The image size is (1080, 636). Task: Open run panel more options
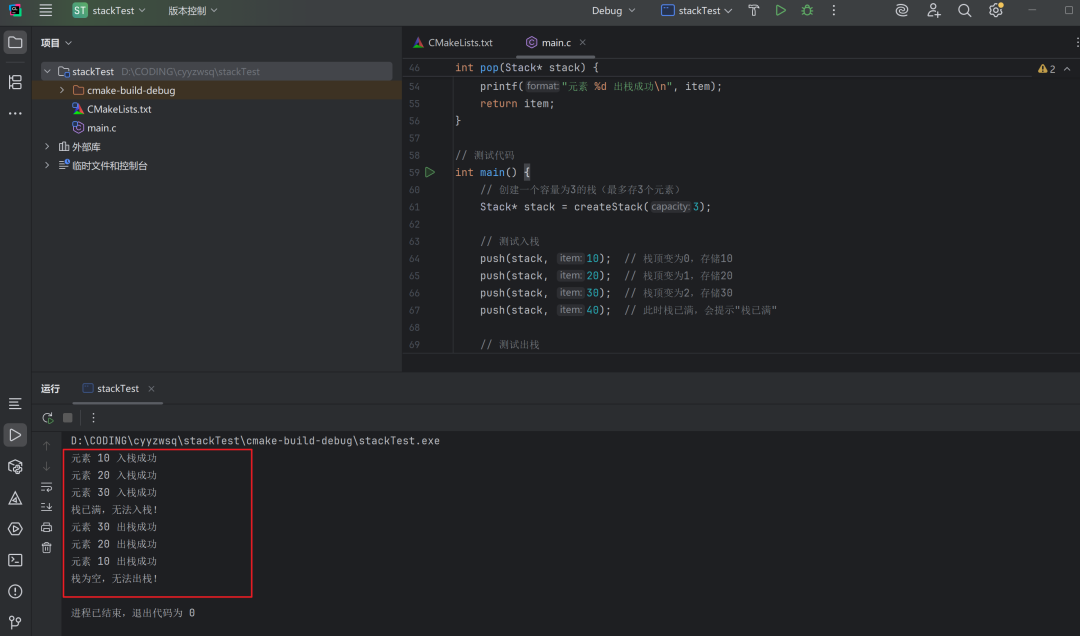click(93, 418)
